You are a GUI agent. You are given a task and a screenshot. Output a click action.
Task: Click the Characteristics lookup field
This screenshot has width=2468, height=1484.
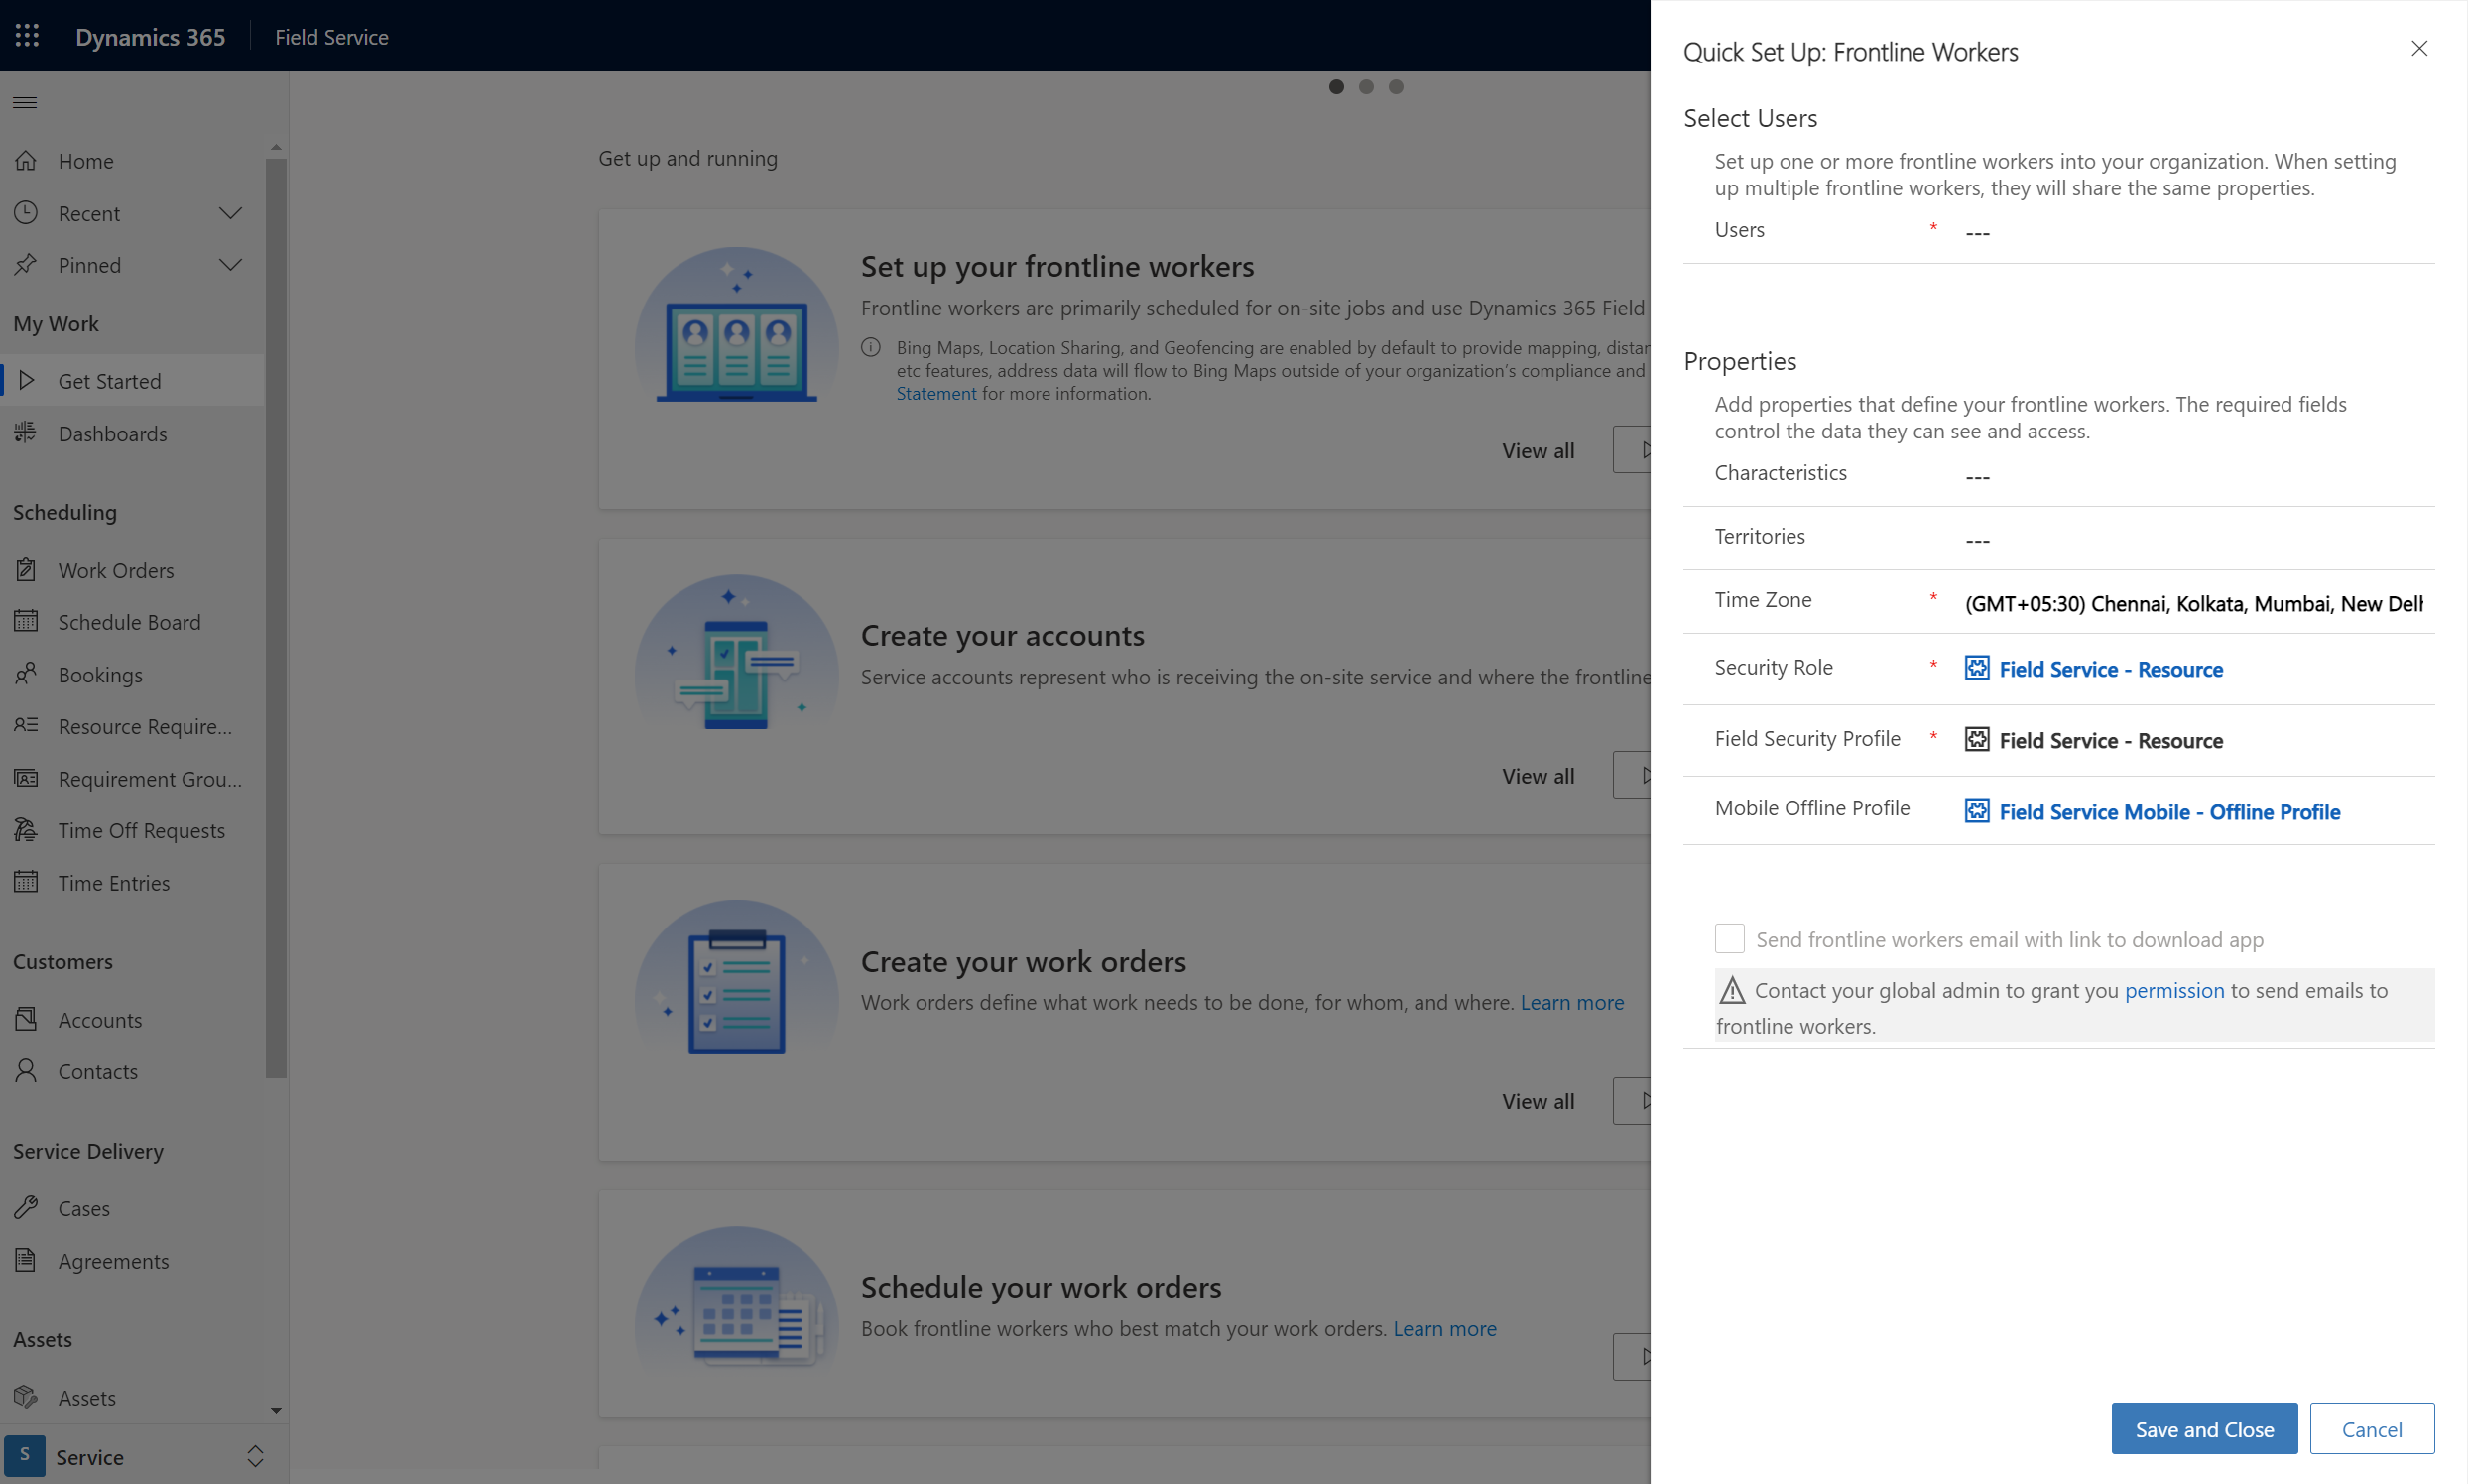click(x=2193, y=476)
